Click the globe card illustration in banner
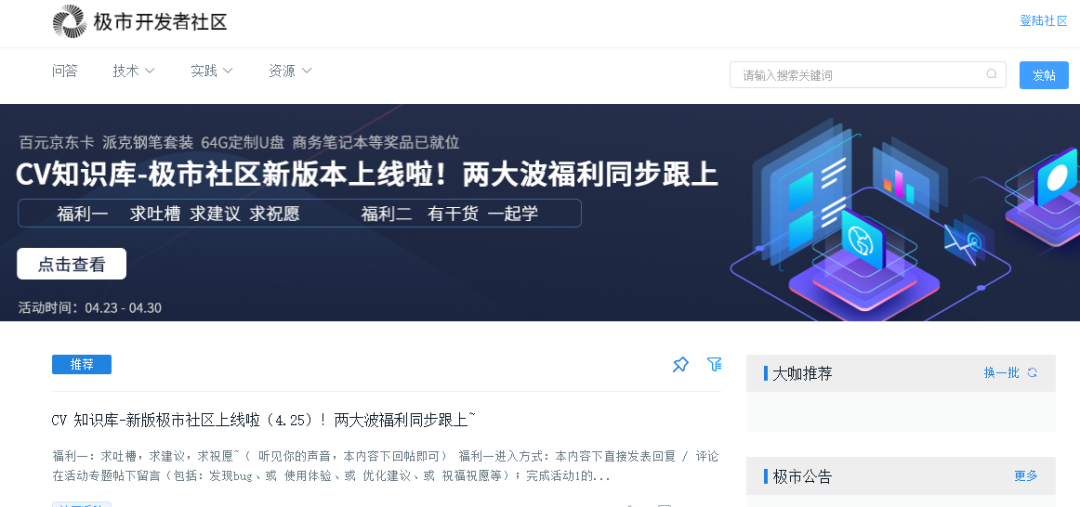The width and height of the screenshot is (1080, 507). point(862,243)
